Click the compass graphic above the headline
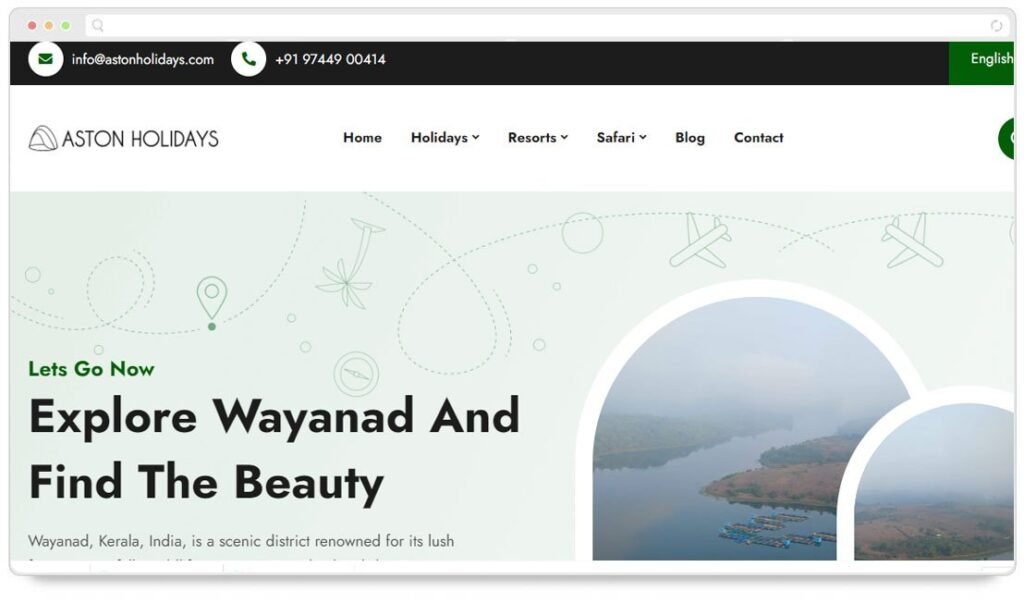Viewport: 1024px width, 616px height. pyautogui.click(x=356, y=374)
